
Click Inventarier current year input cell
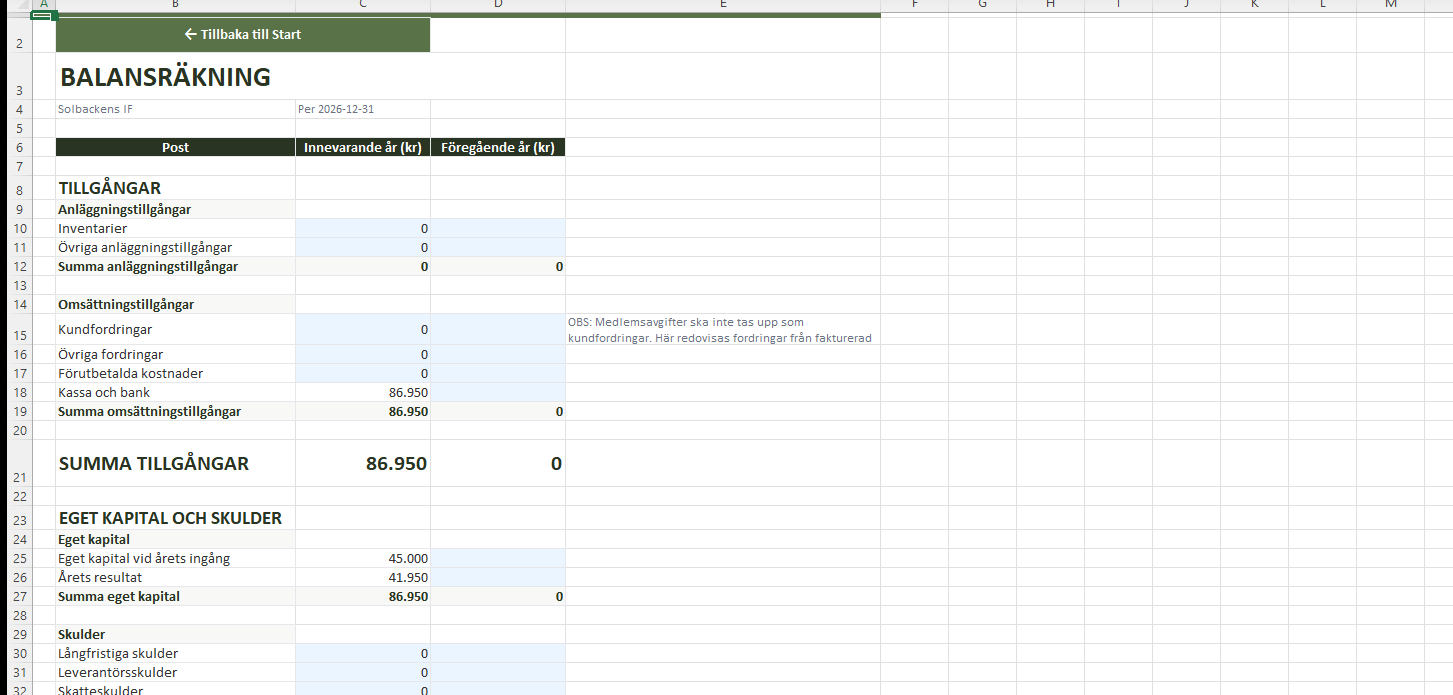point(362,229)
